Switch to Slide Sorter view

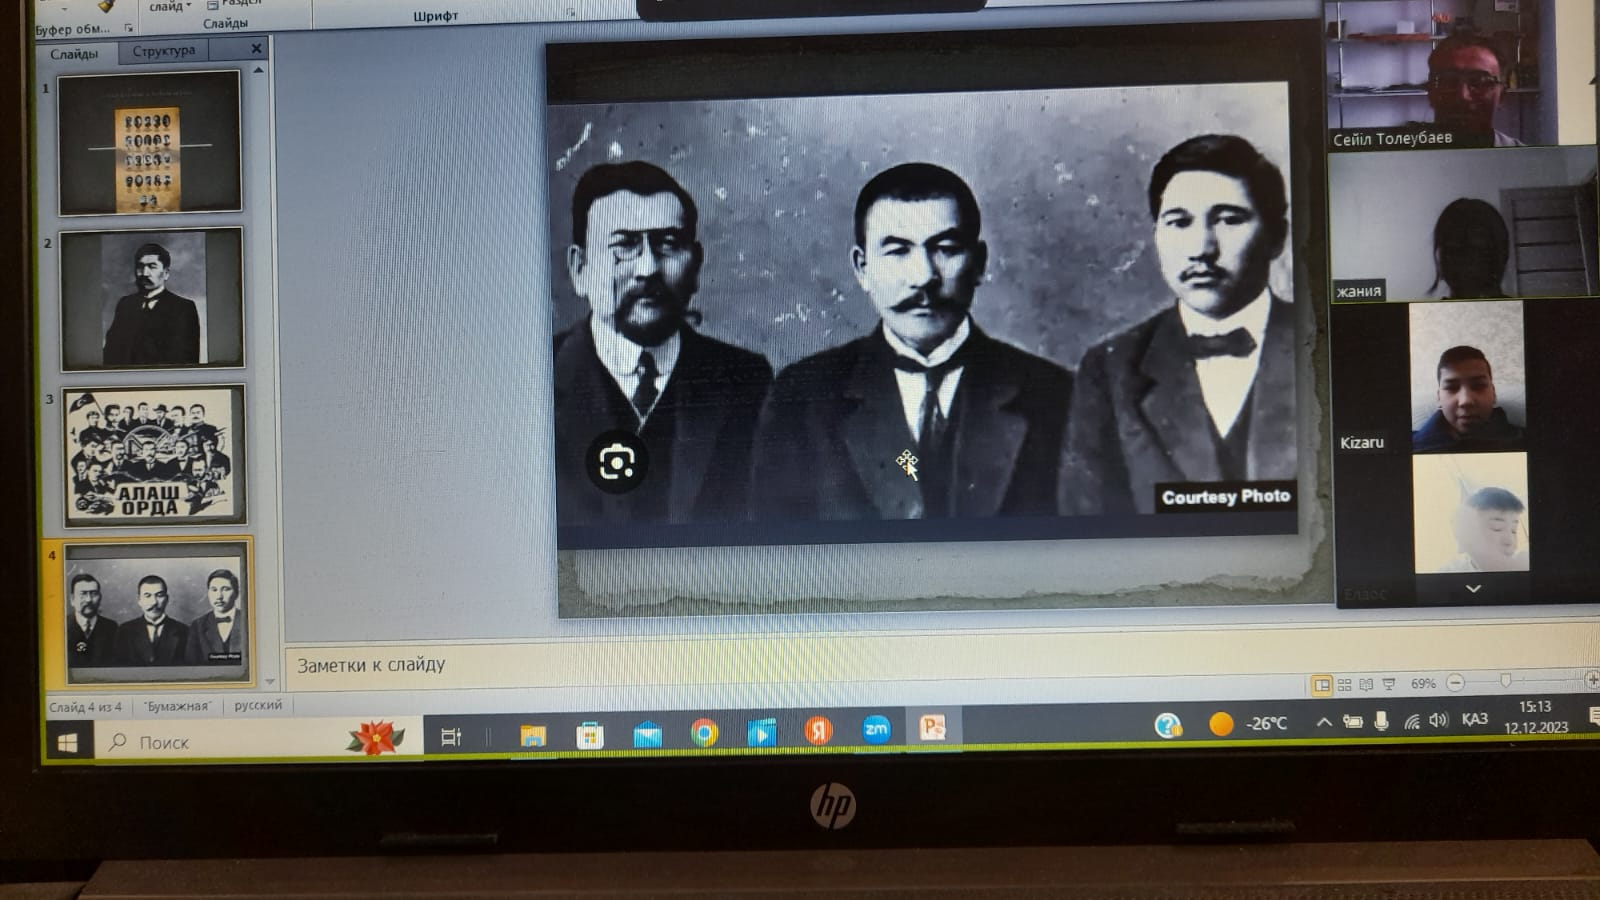coord(1344,685)
